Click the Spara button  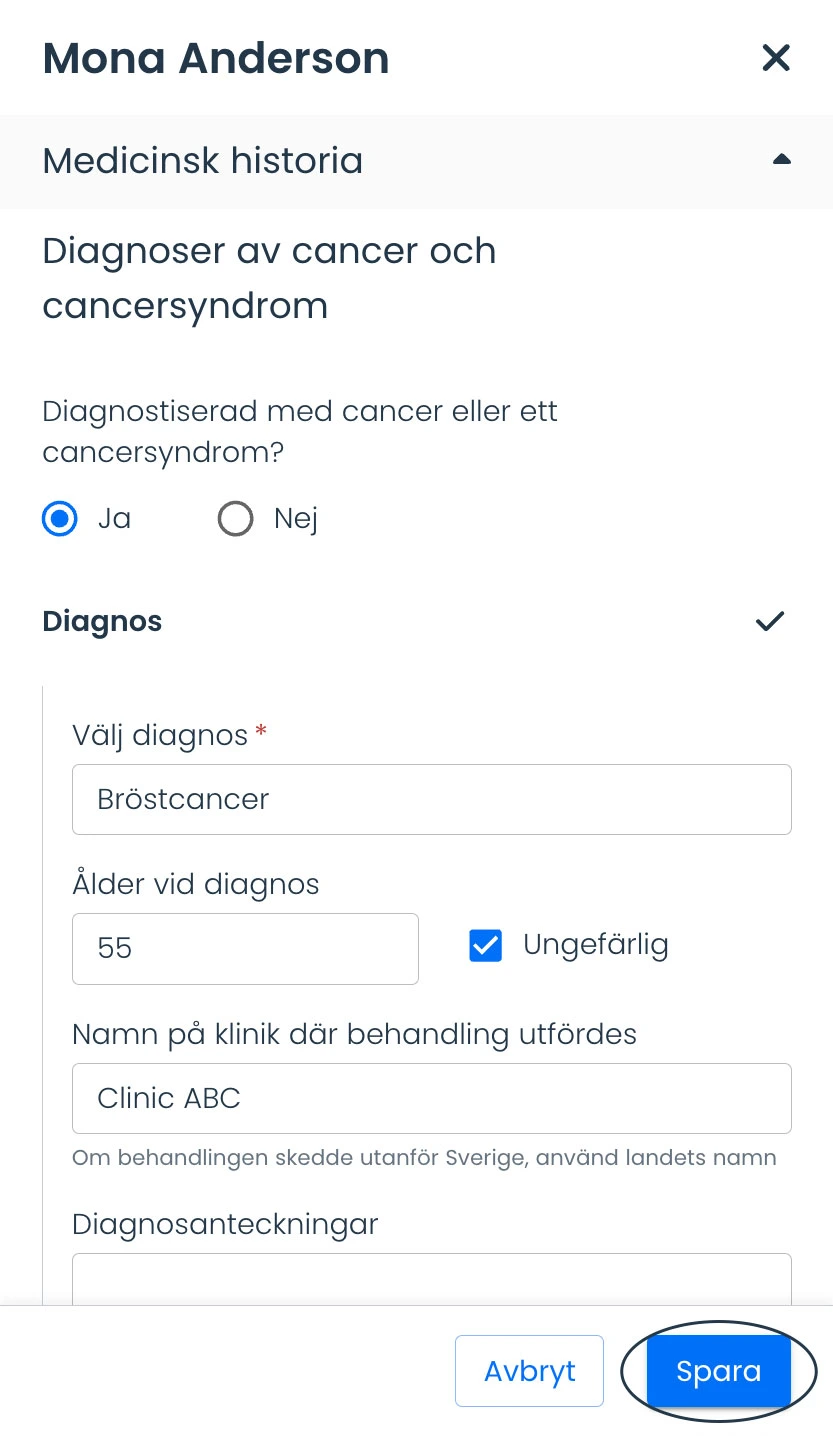point(719,1371)
